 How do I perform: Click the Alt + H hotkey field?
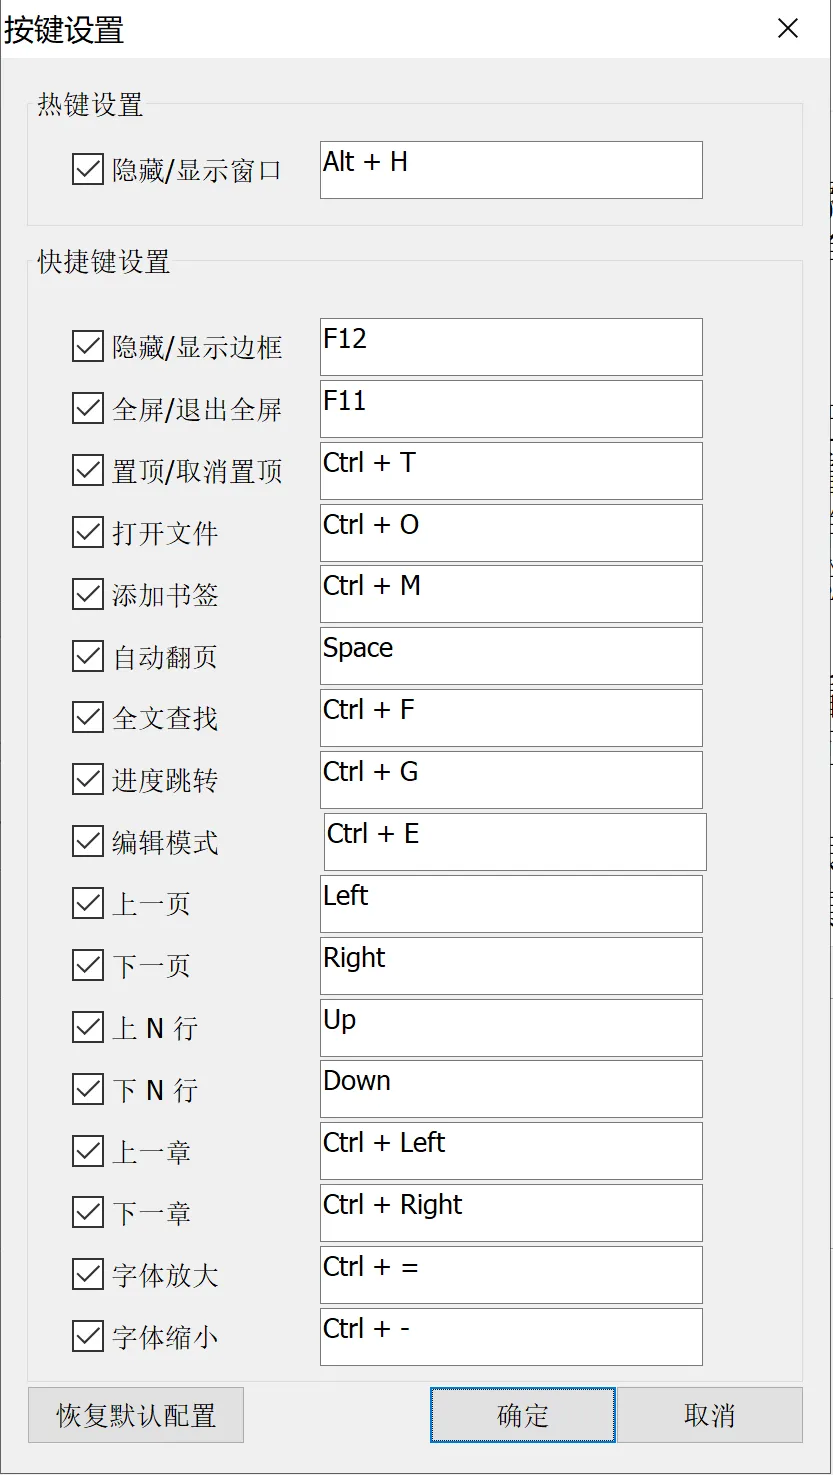(x=511, y=170)
